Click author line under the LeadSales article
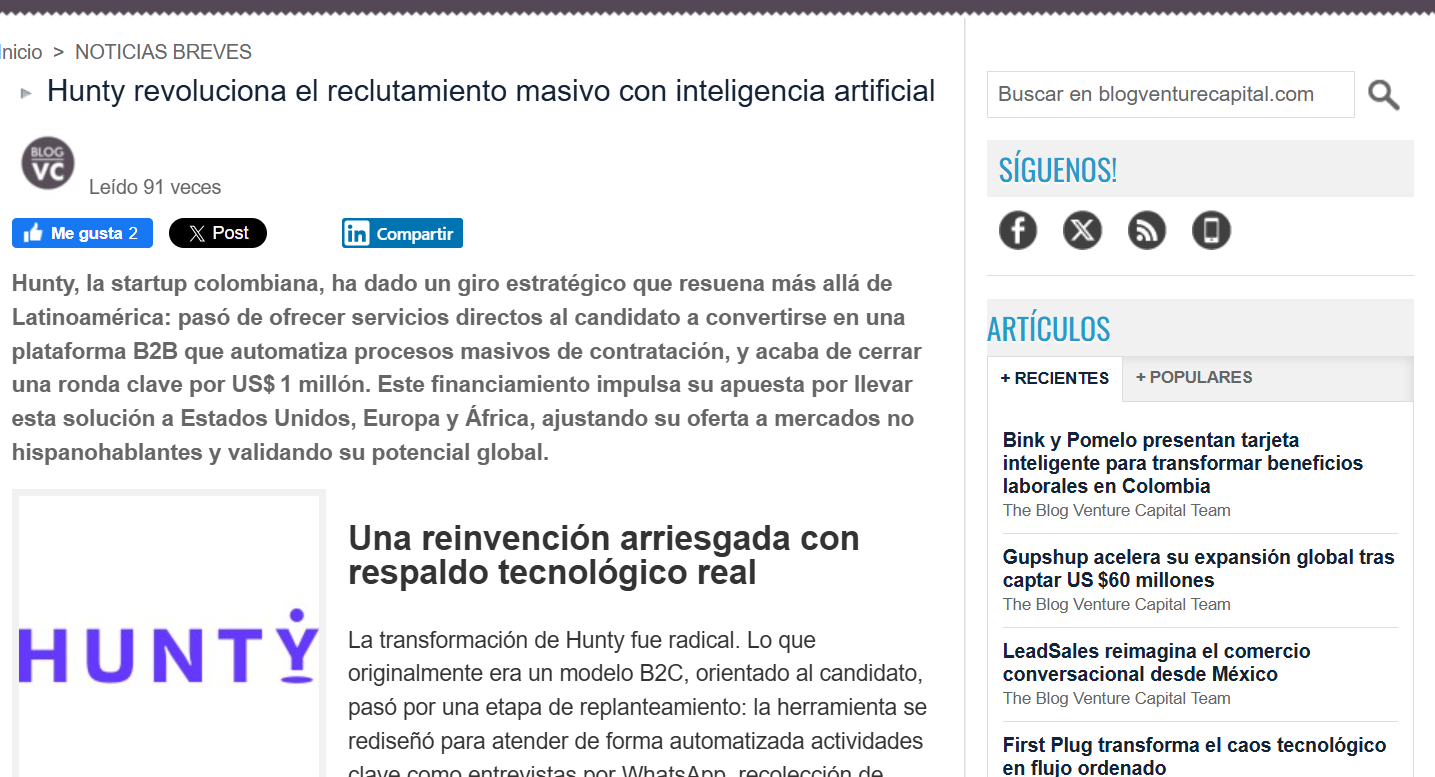The image size is (1435, 777). (x=1116, y=698)
